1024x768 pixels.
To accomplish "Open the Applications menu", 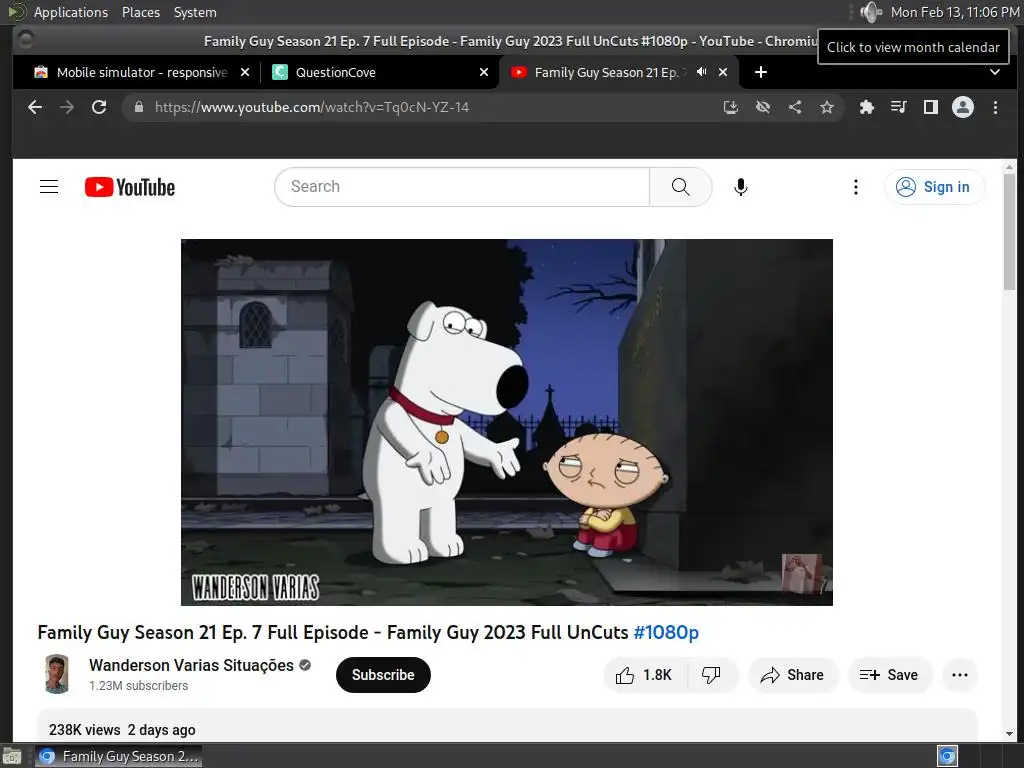I will click(x=71, y=12).
